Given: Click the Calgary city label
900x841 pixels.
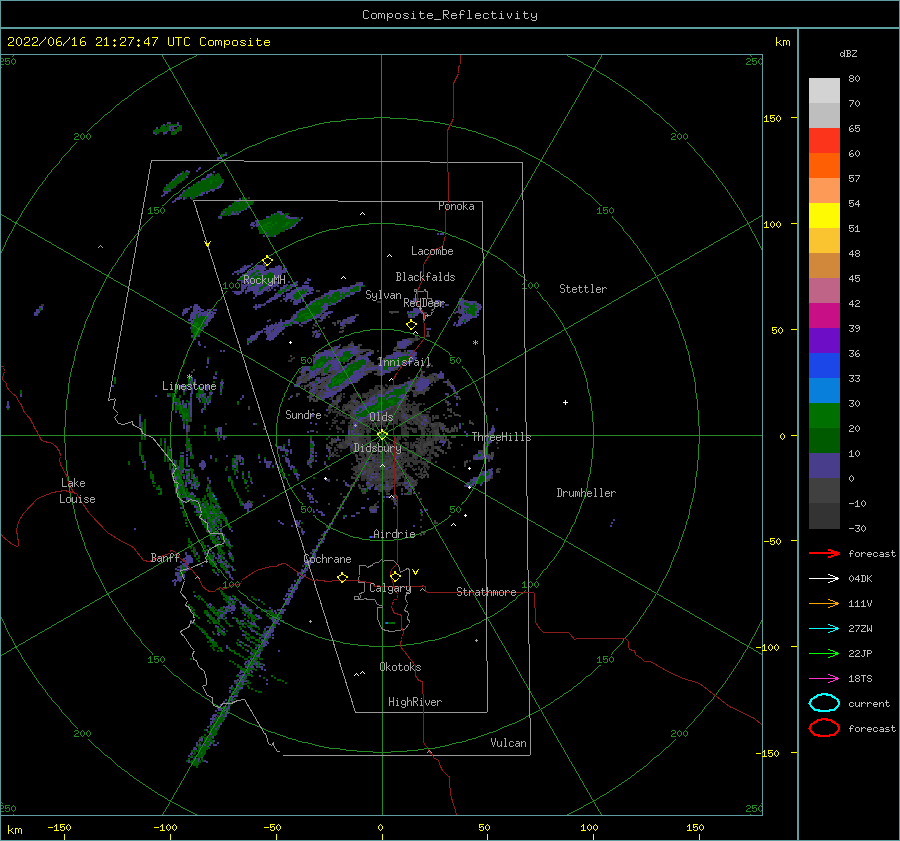Looking at the screenshot, I should [390, 588].
